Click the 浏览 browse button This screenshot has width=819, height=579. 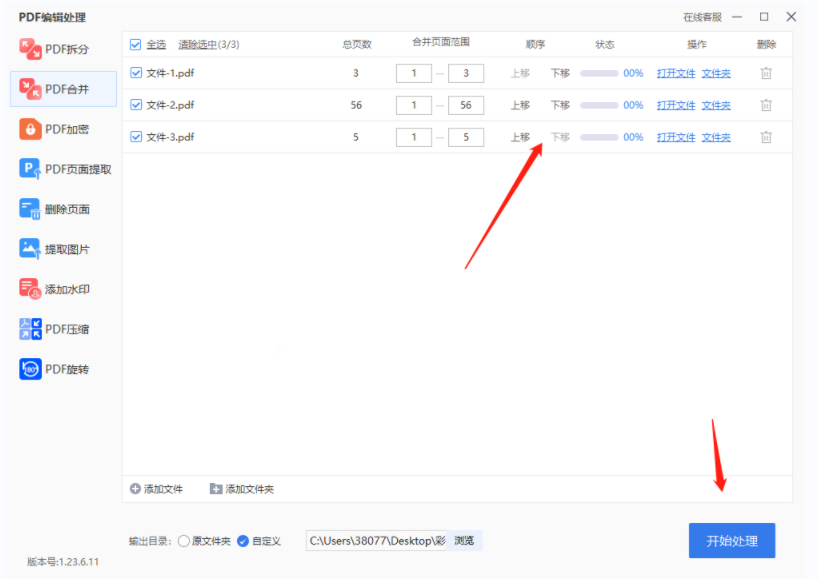(x=464, y=540)
